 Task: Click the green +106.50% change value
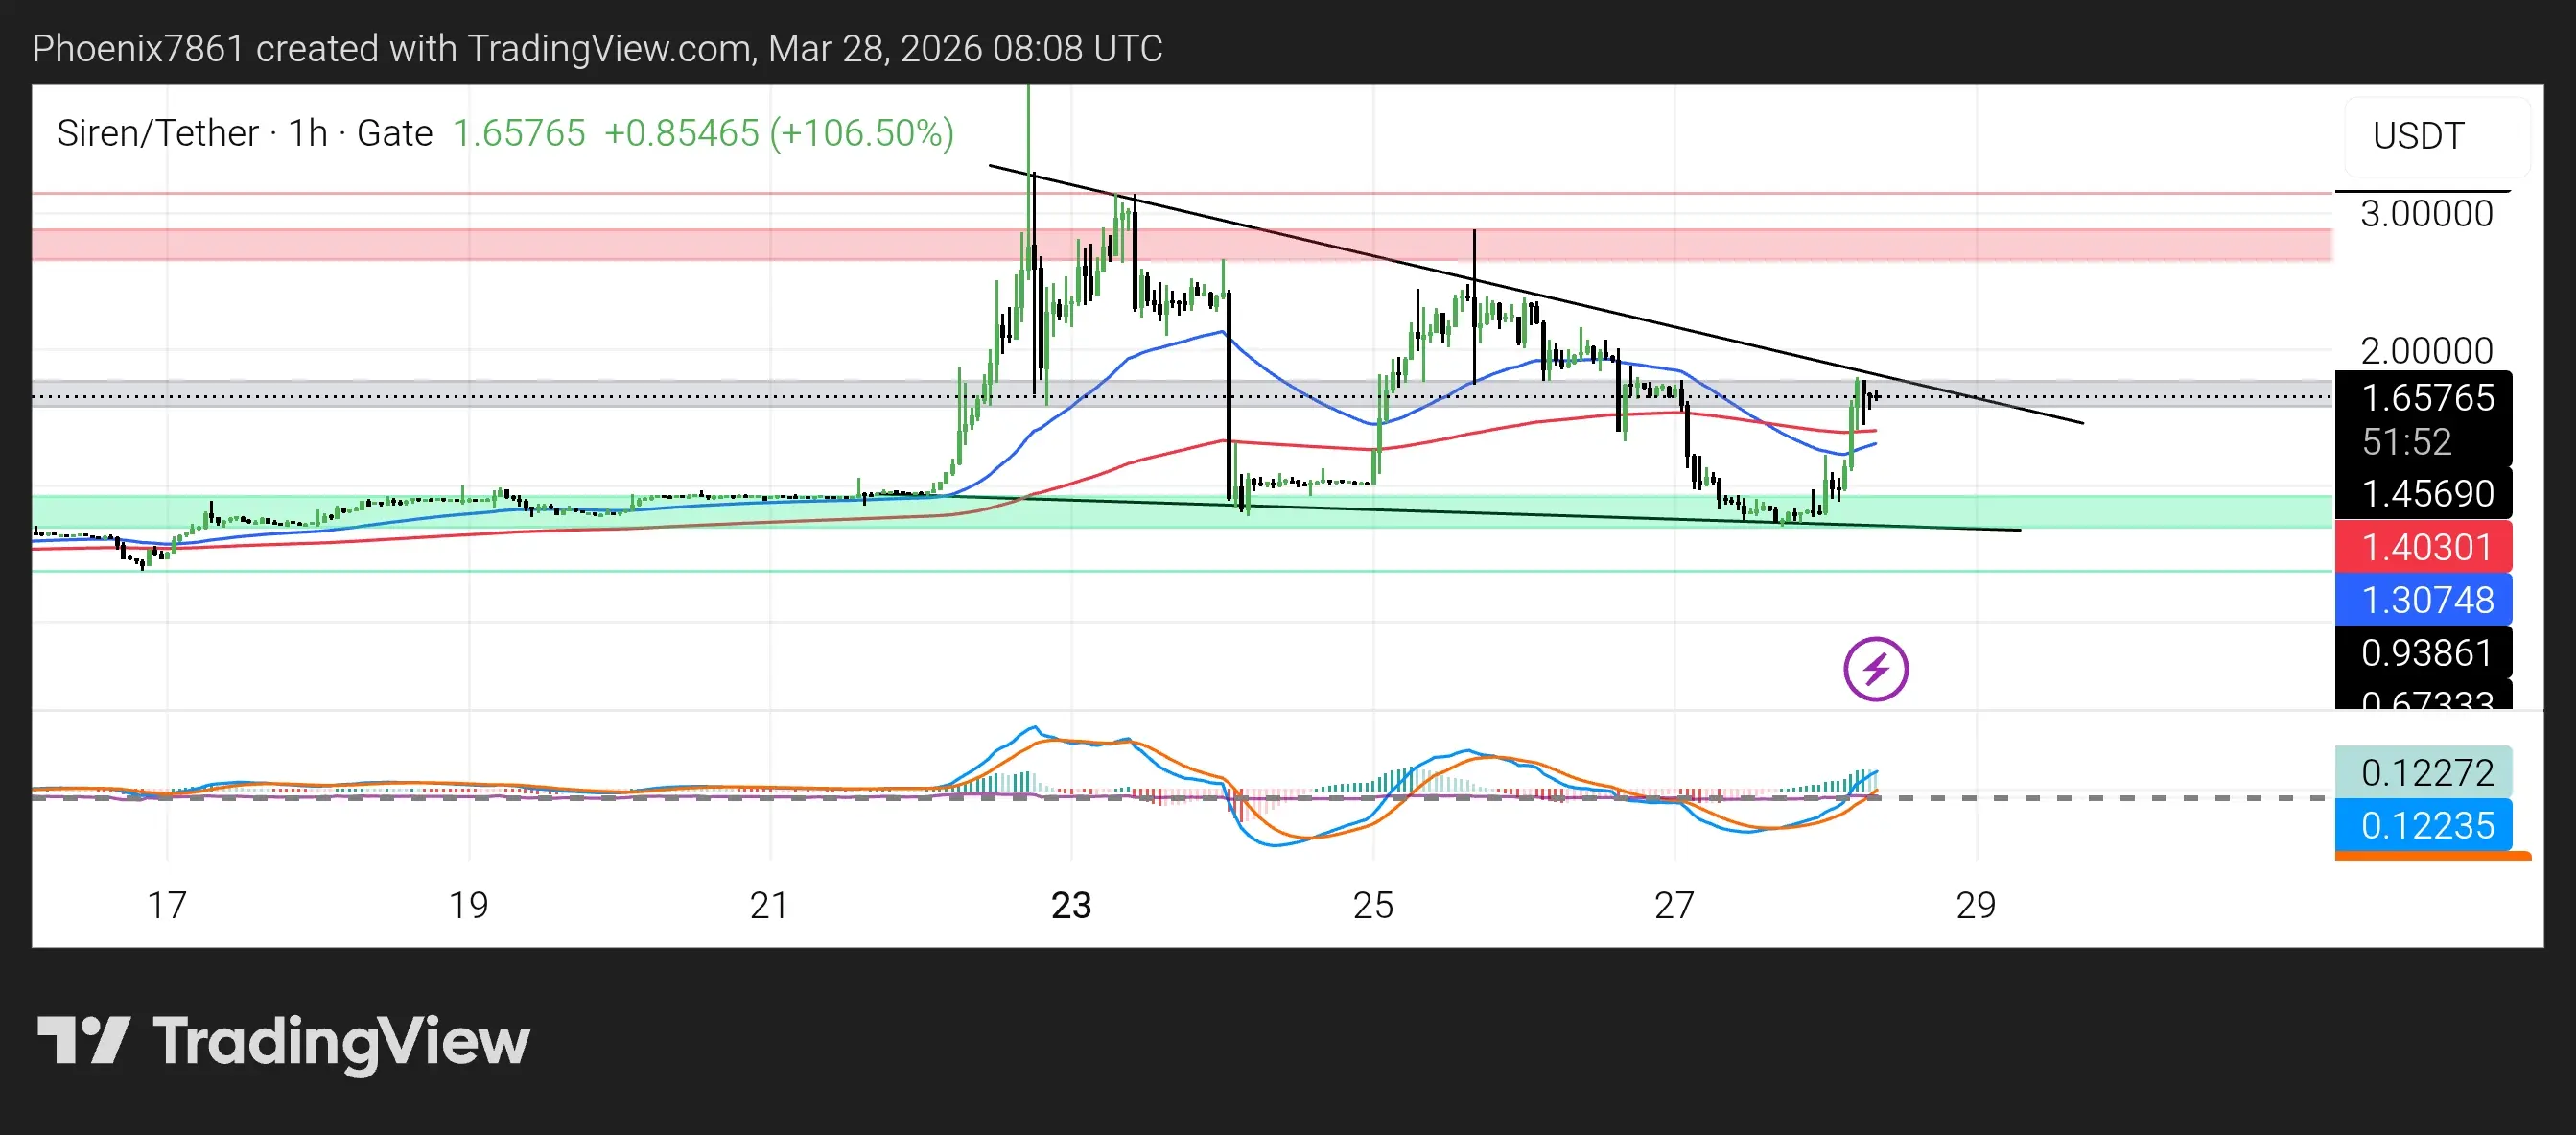click(862, 133)
